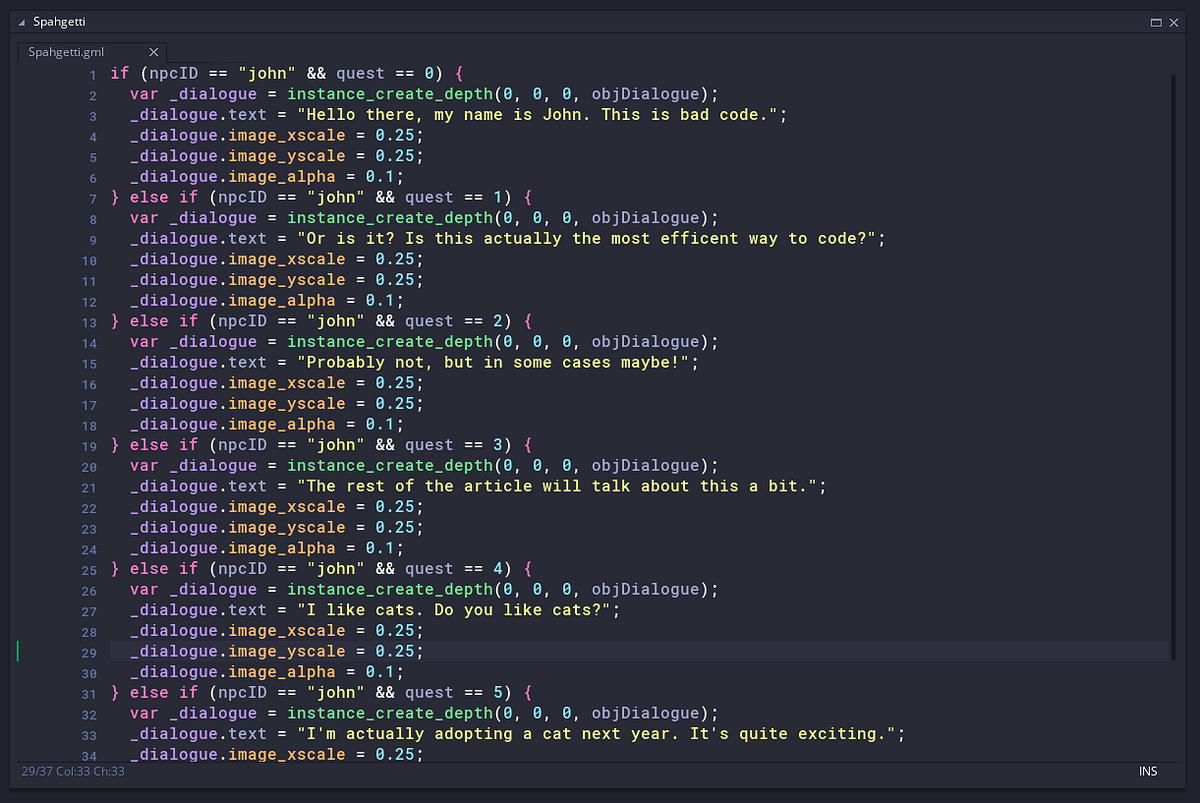The width and height of the screenshot is (1200, 803).
Task: Click the Spahgetti title bar label
Action: 59,21
